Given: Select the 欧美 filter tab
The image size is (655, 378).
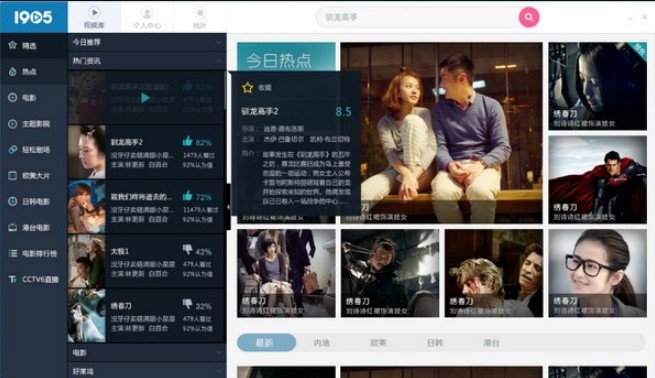Looking at the screenshot, I should pos(378,343).
